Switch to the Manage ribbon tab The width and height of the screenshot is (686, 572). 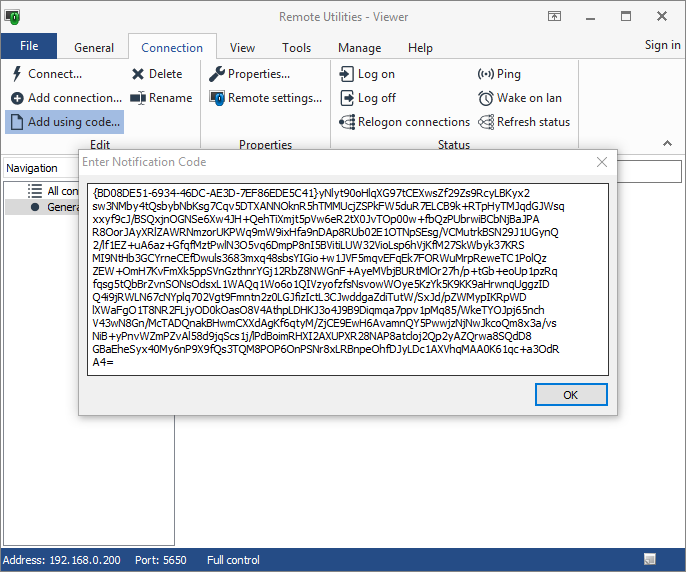coord(359,48)
